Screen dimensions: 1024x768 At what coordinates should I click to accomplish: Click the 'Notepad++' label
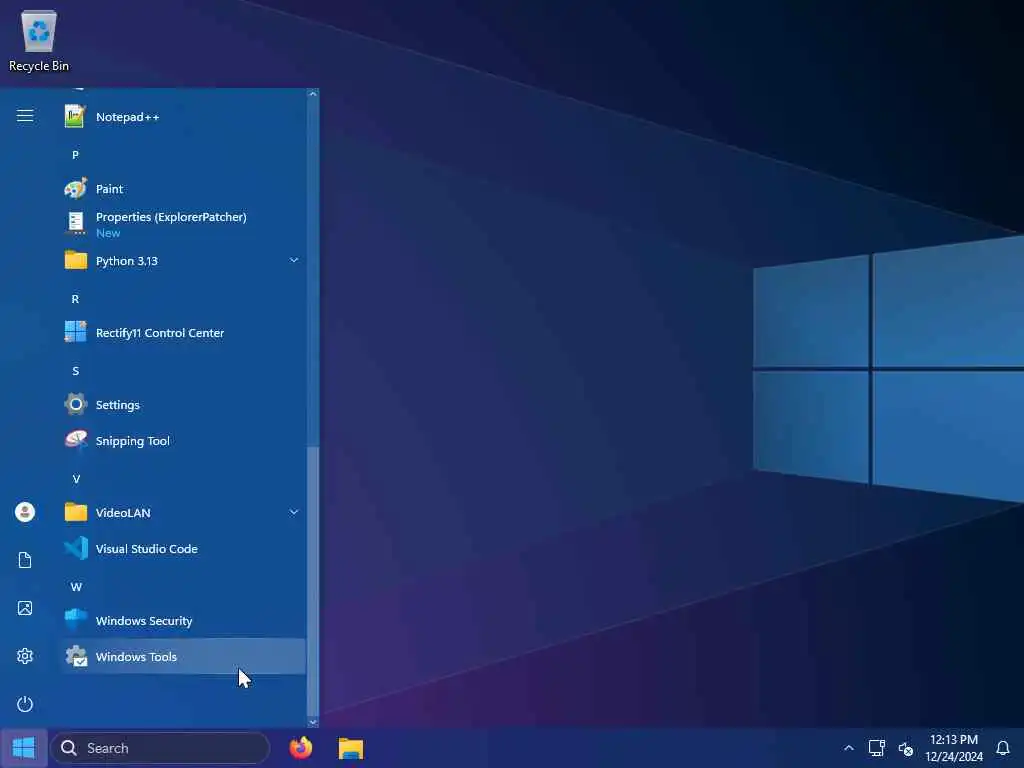coord(127,117)
